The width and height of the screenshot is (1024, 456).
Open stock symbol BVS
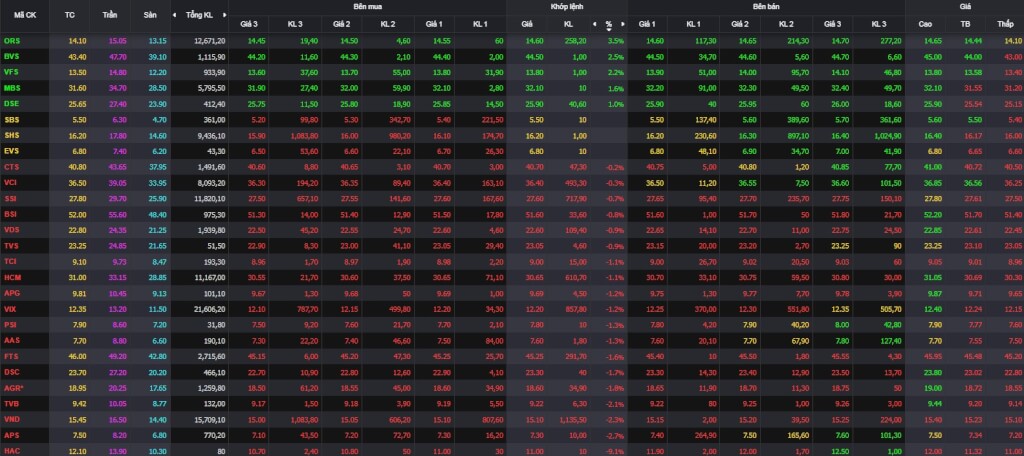click(x=12, y=56)
